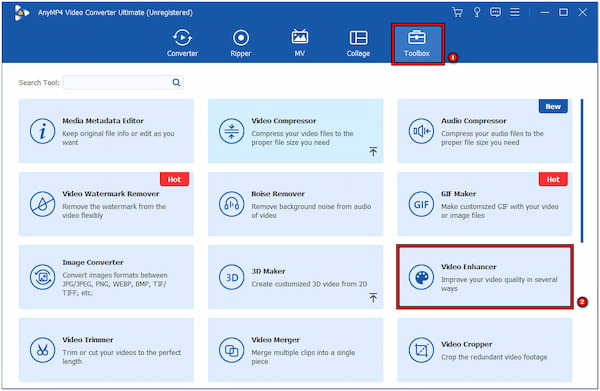The image size is (600, 391).
Task: Switch to the Ripper tab
Action: coord(241,43)
